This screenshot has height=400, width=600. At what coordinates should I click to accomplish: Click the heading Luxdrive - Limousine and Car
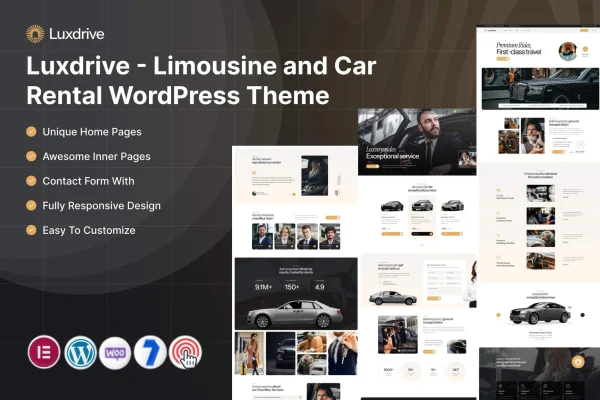[x=201, y=66]
